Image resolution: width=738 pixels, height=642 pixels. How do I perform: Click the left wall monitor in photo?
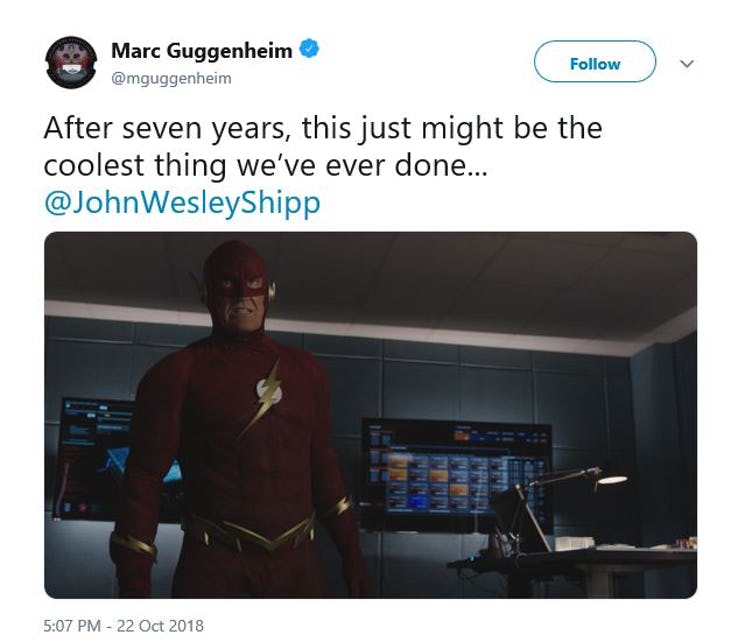96,458
